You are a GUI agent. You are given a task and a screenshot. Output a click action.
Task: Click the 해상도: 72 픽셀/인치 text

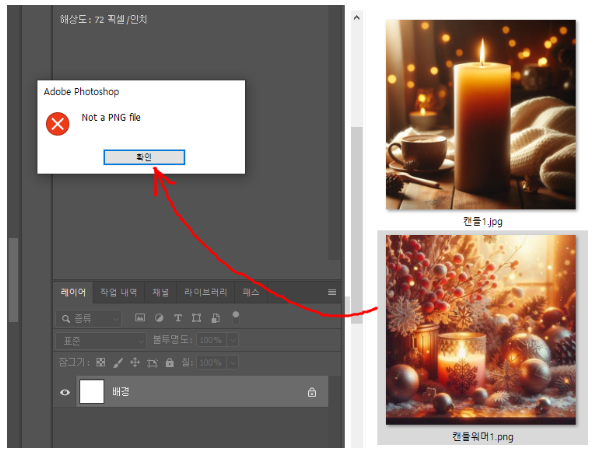click(103, 19)
